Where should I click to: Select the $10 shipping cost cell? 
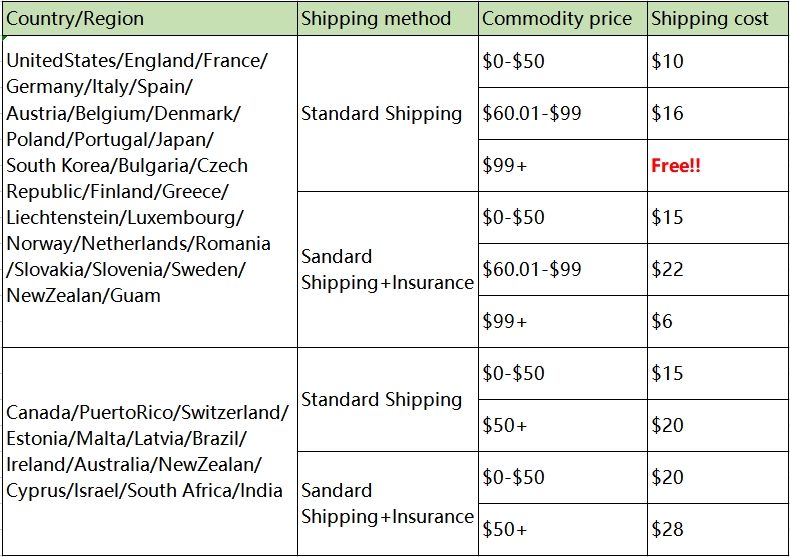coord(668,61)
